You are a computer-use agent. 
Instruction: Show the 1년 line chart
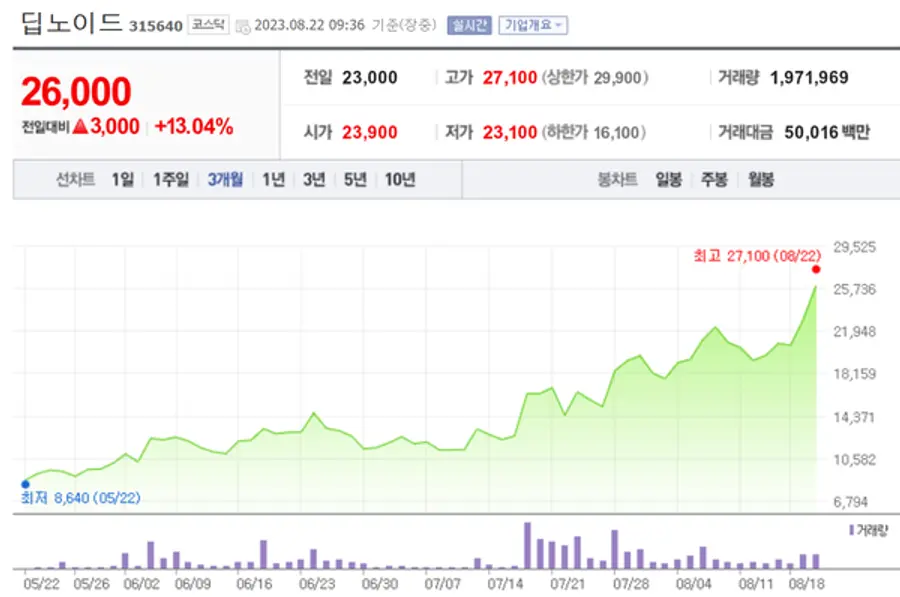coord(273,180)
